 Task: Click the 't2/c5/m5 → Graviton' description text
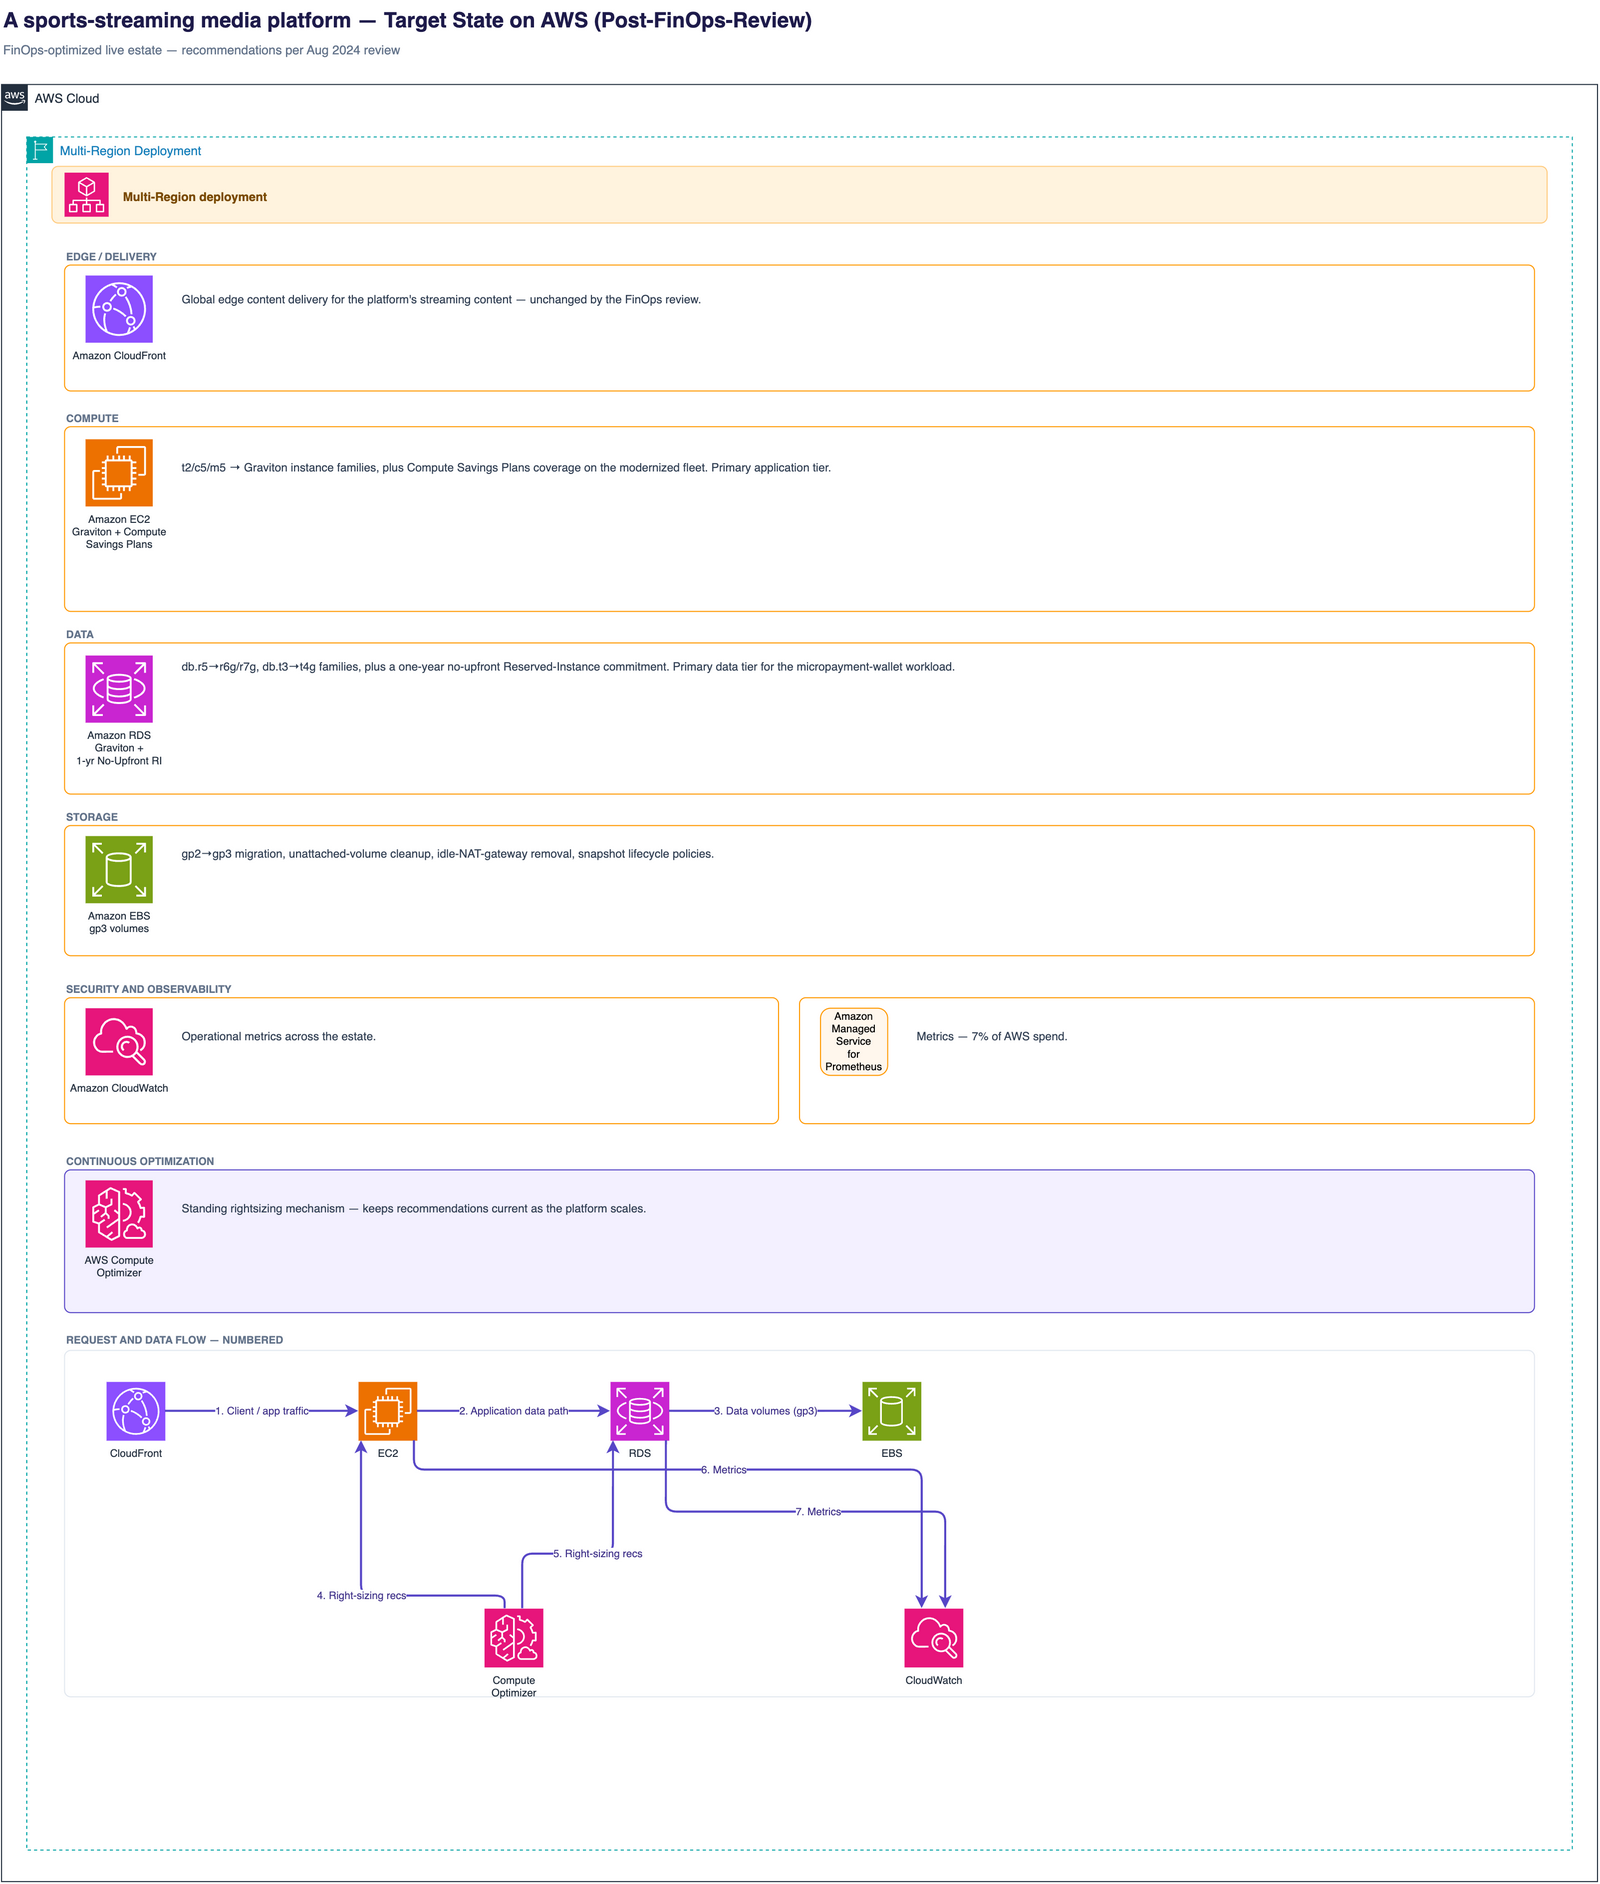pyautogui.click(x=506, y=468)
